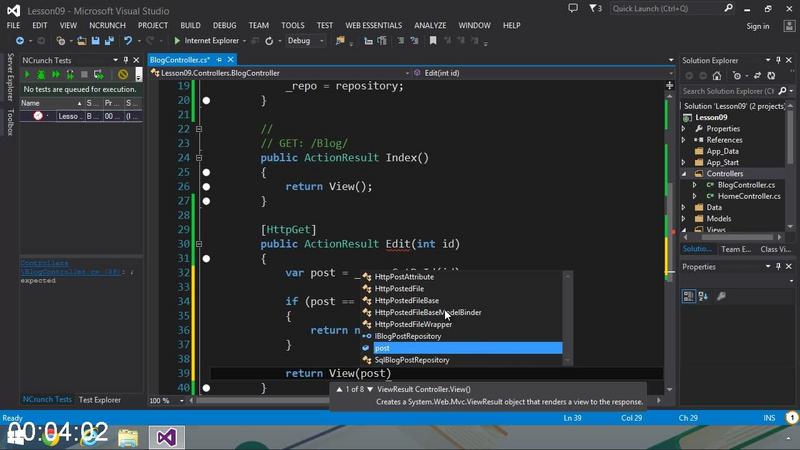The height and width of the screenshot is (450, 800).
Task: Click the Undo toolbar icon
Action: coord(128,41)
